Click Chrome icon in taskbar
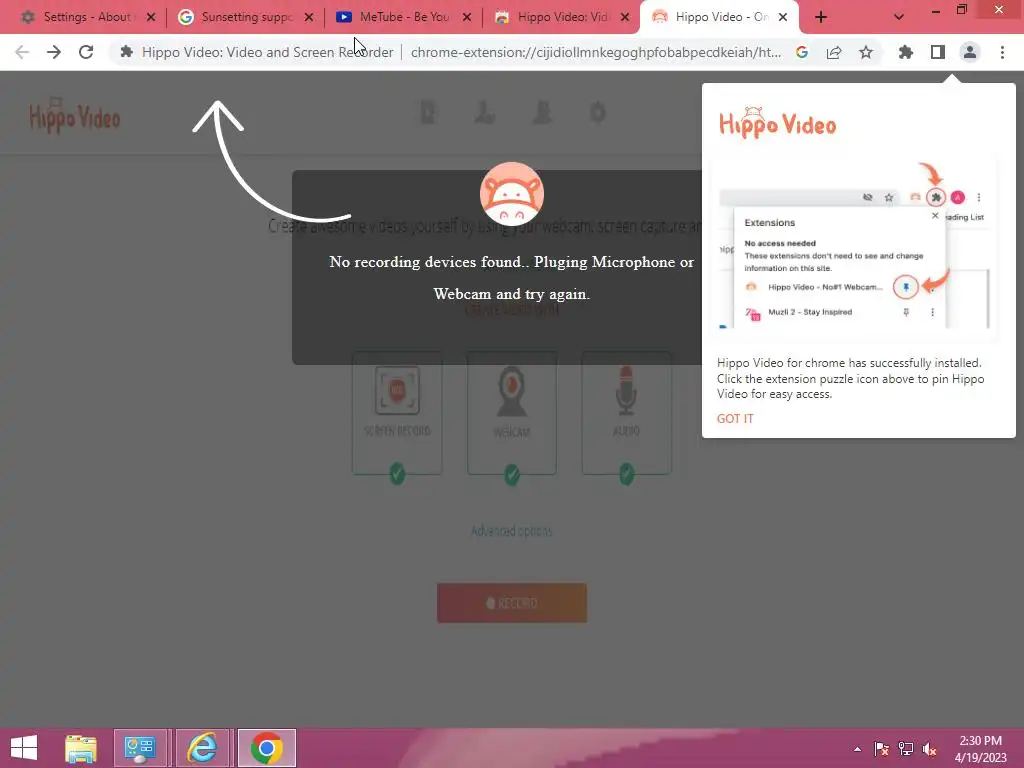This screenshot has height=768, width=1024. point(266,748)
